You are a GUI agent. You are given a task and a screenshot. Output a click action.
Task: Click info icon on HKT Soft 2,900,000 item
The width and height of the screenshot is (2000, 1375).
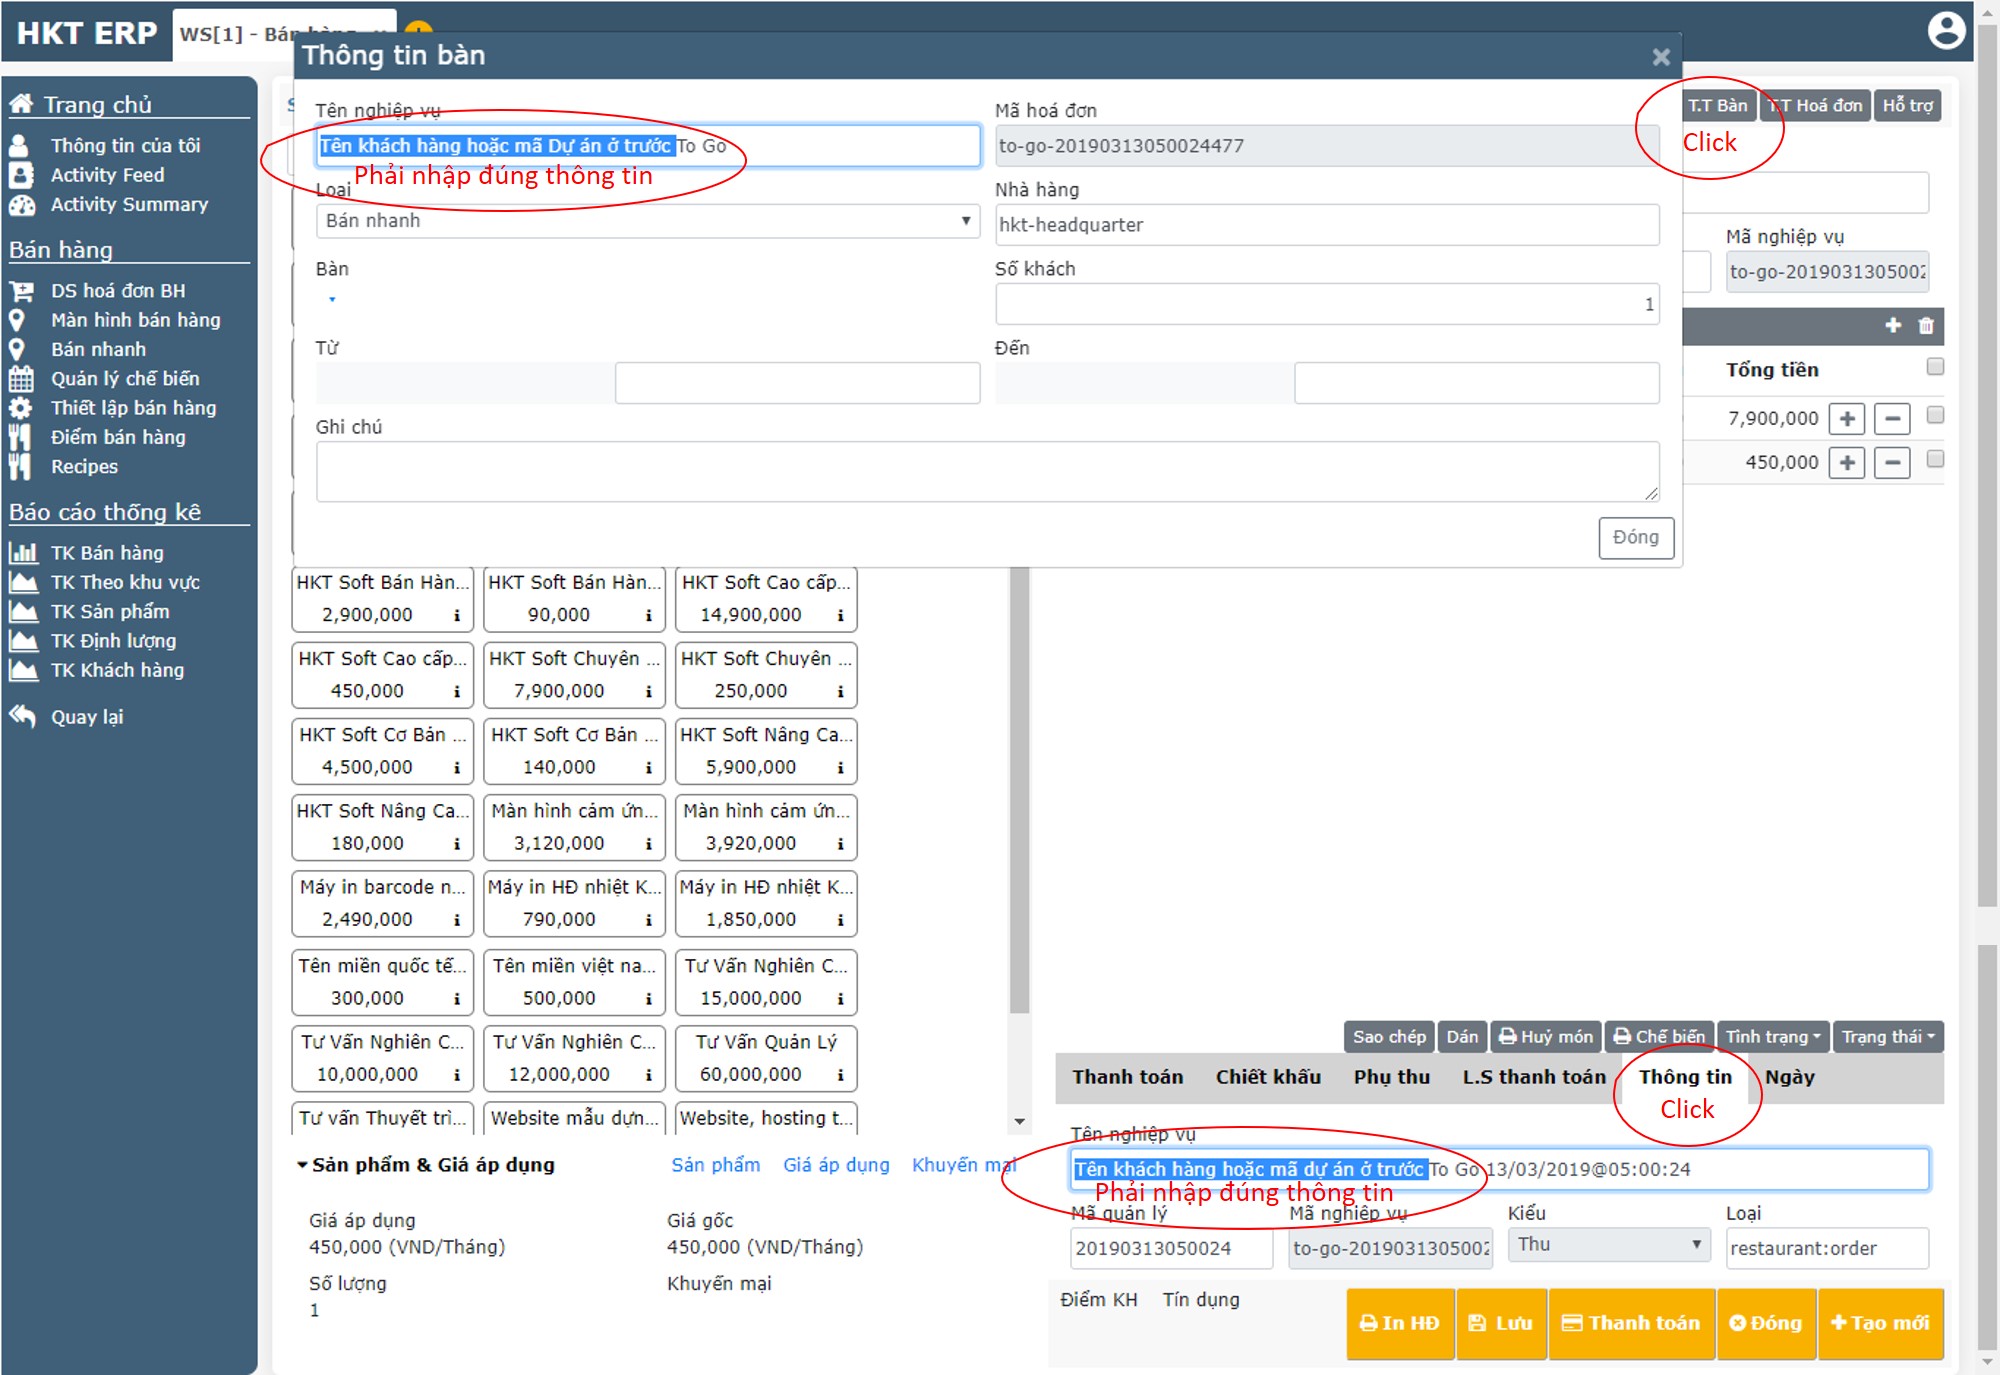457,615
